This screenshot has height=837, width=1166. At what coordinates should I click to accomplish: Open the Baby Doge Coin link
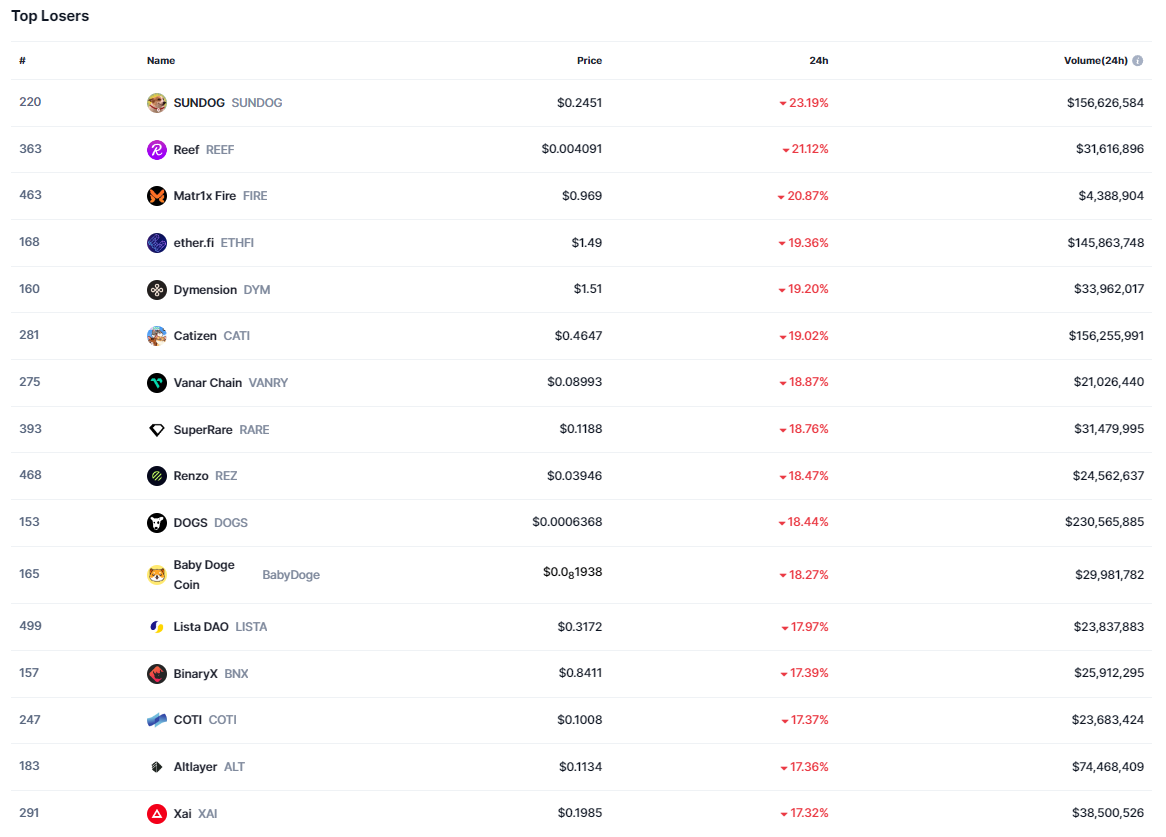(204, 575)
